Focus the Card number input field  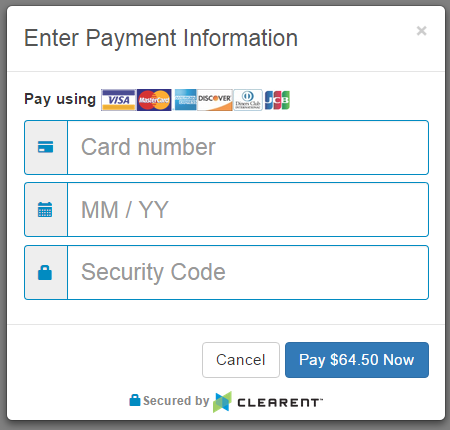[248, 147]
